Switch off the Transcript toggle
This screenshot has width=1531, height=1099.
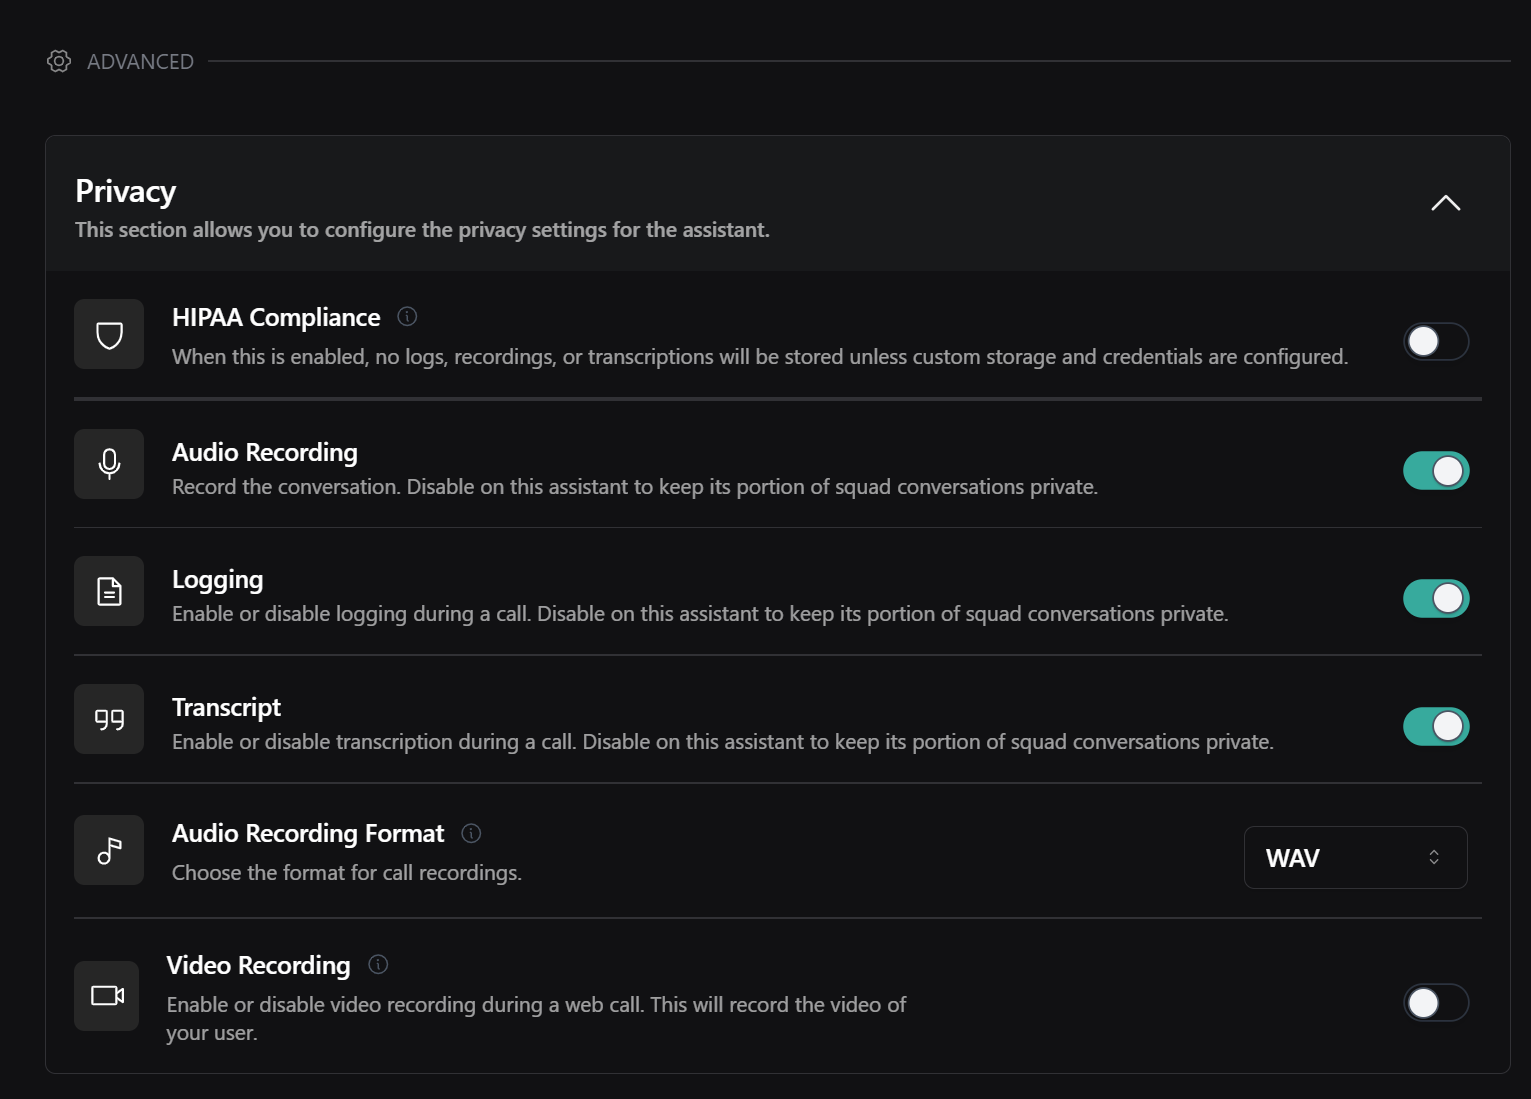click(1435, 727)
